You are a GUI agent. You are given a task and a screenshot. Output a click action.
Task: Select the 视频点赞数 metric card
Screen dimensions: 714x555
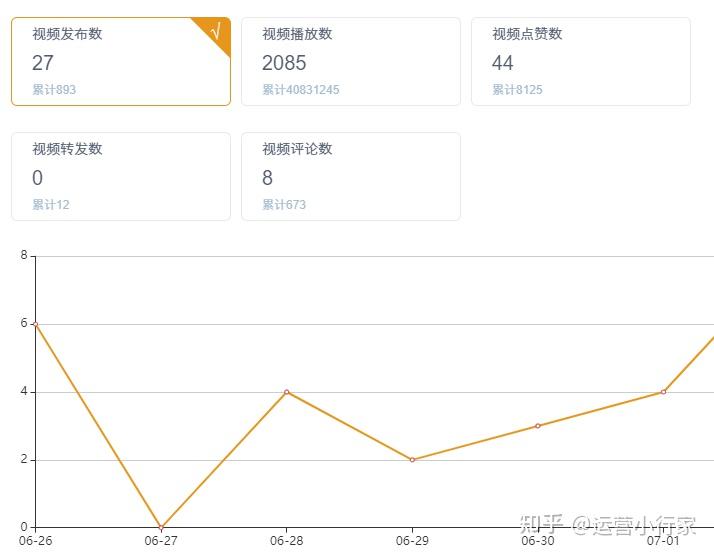point(580,61)
